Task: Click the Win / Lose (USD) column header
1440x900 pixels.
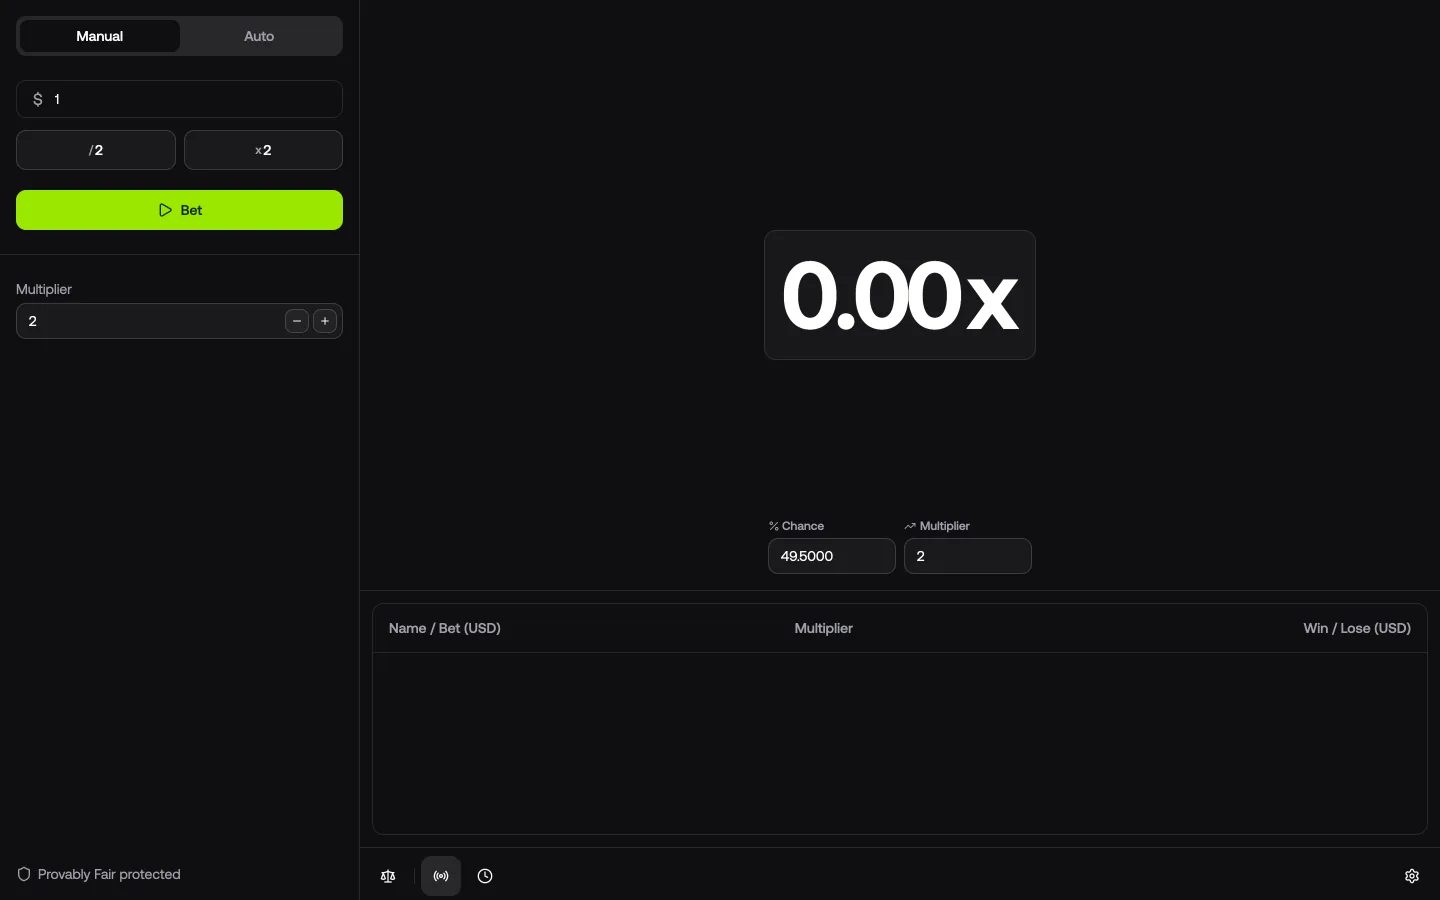Action: coord(1357,628)
